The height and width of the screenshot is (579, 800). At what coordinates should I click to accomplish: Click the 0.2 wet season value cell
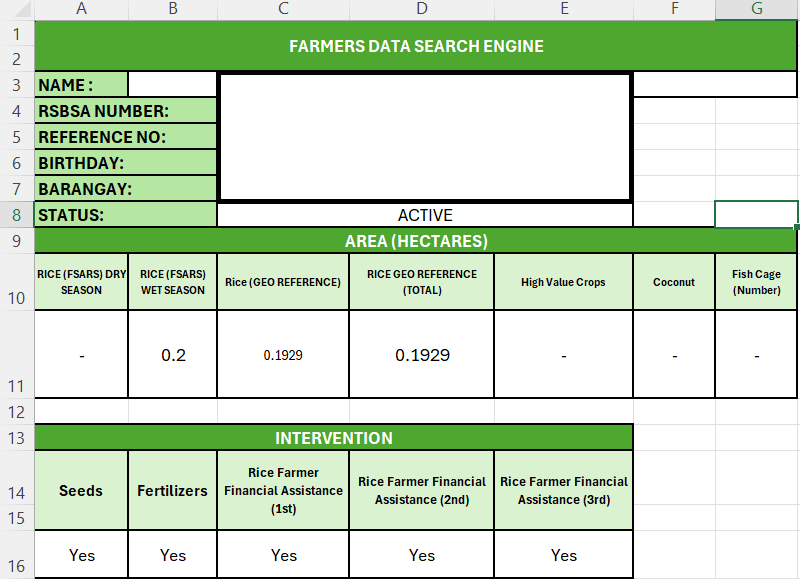click(x=173, y=355)
